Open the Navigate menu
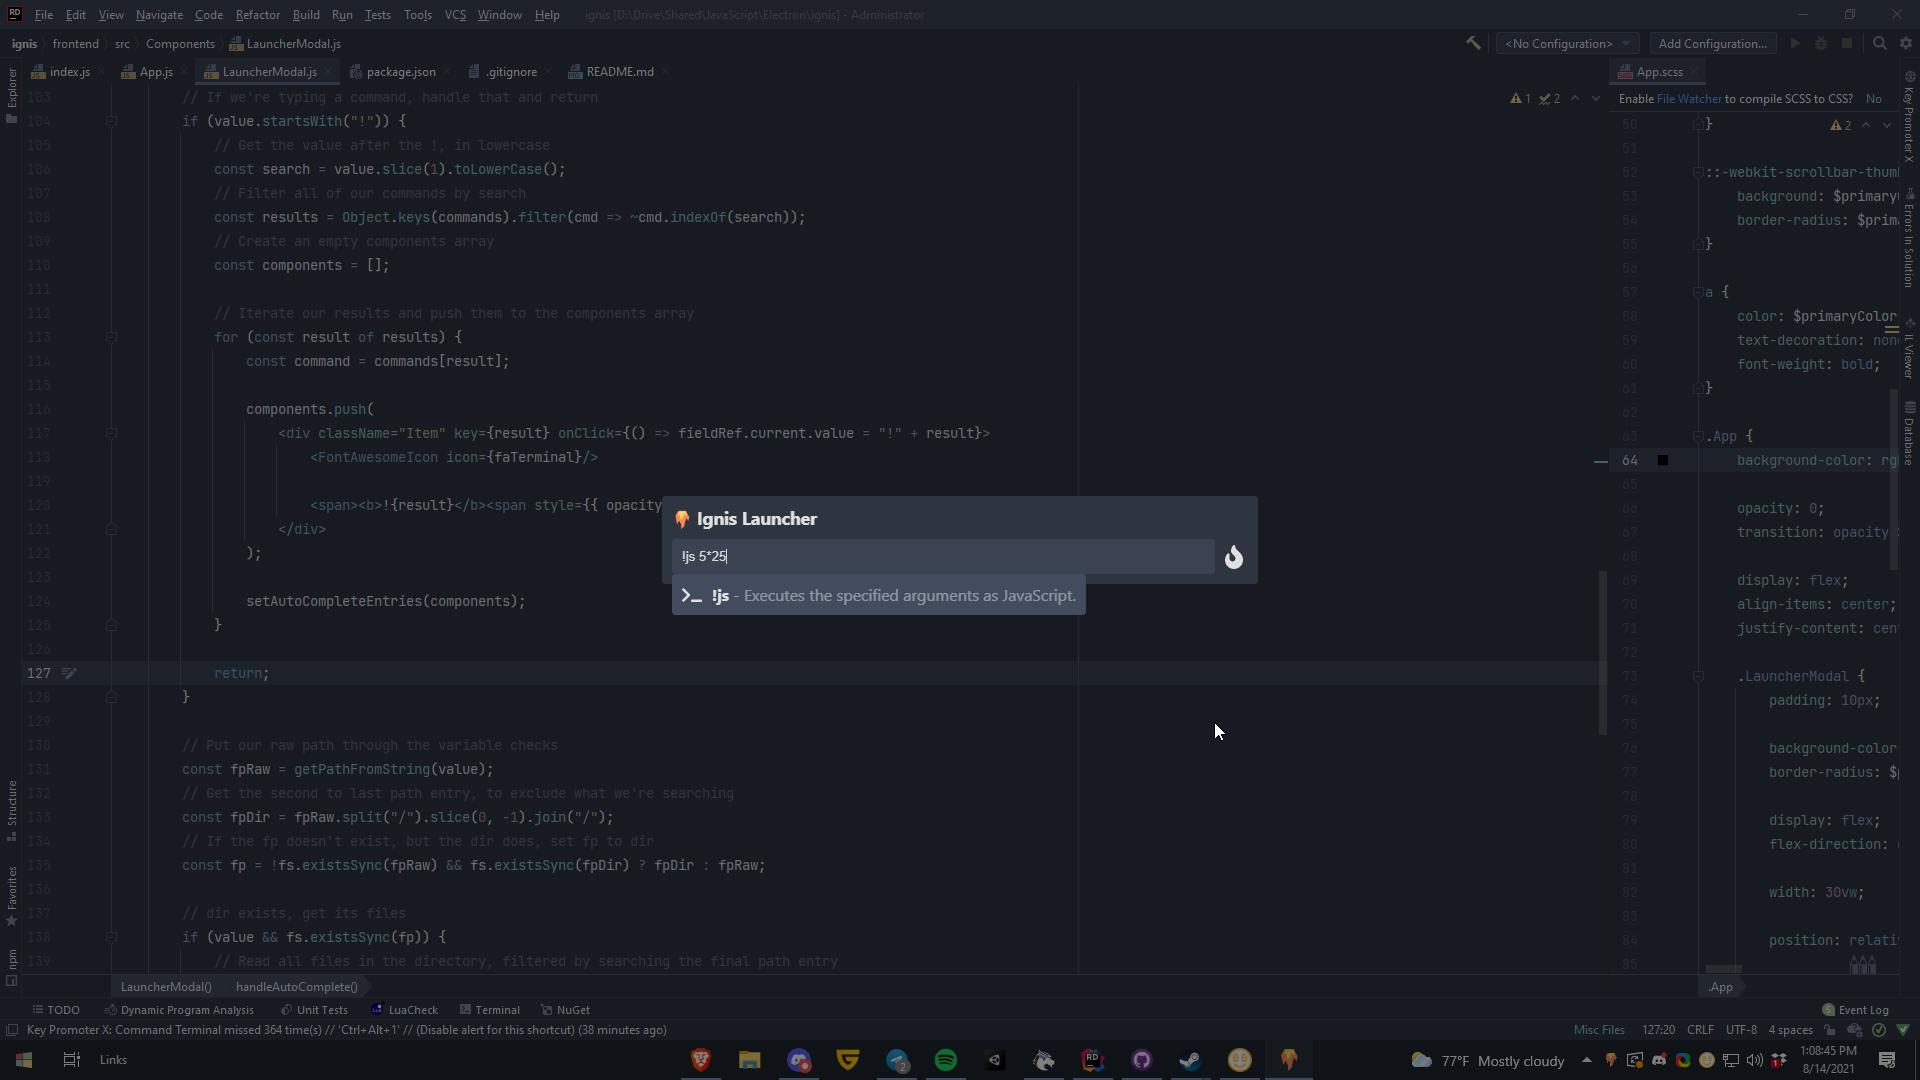This screenshot has height=1080, width=1920. click(x=159, y=15)
